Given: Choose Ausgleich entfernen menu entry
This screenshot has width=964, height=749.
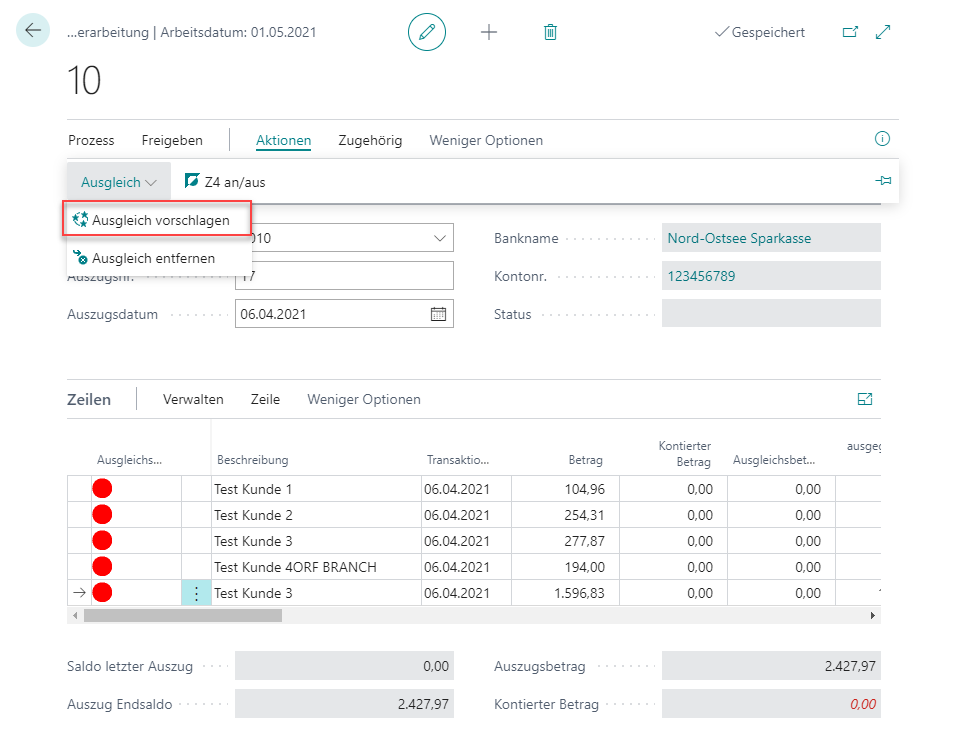Looking at the screenshot, I should (152, 258).
